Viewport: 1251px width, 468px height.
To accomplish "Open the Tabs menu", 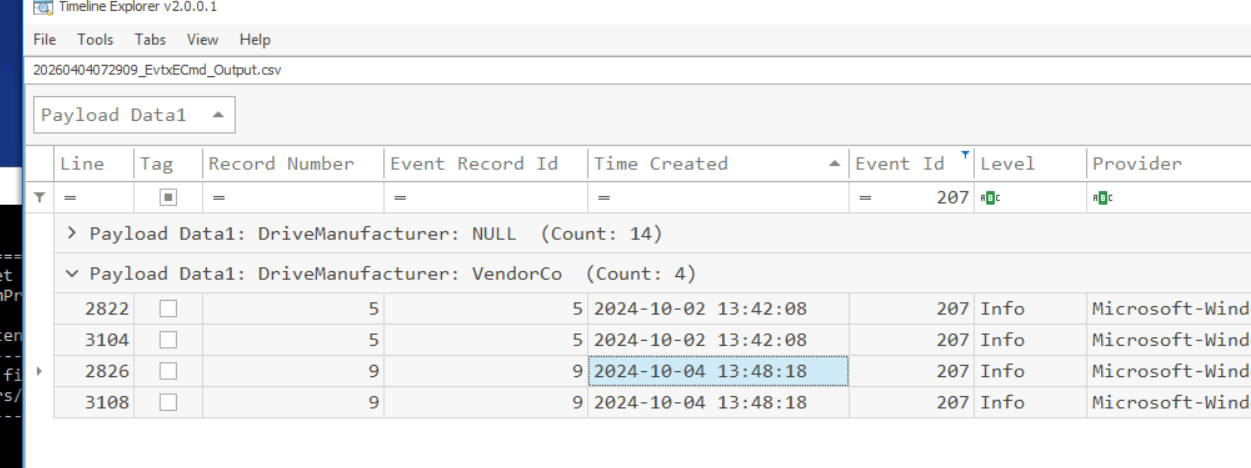I will [152, 40].
